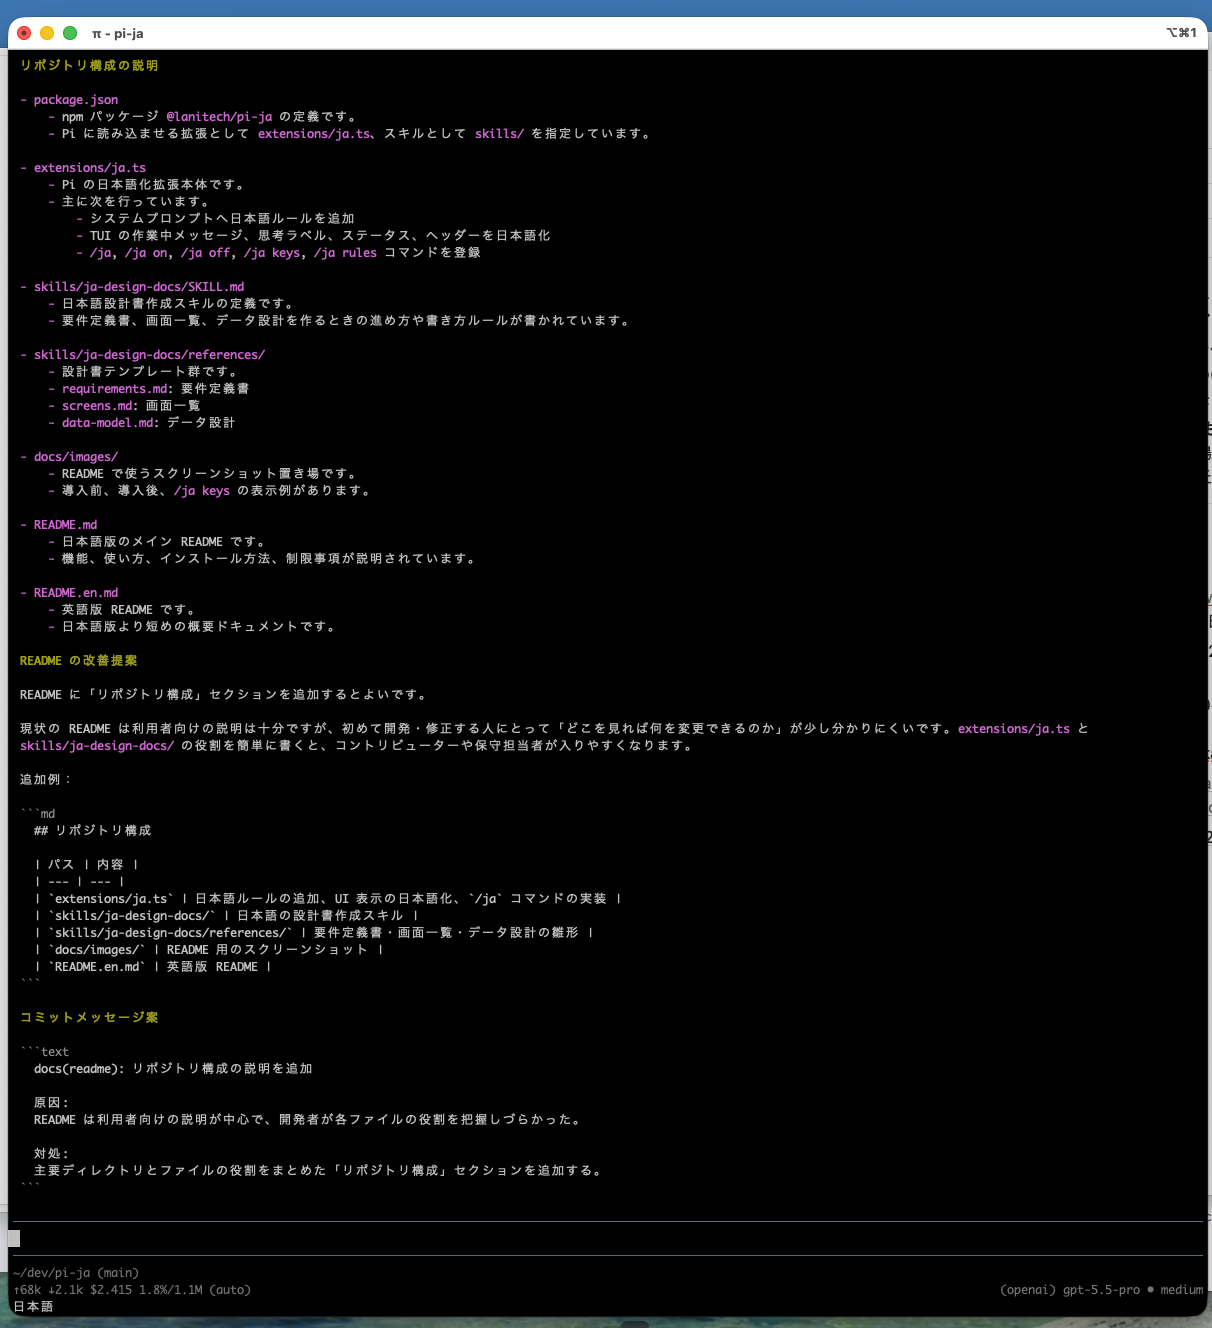Click the 'screens.md' file name
Screen dimensions: 1212x1328
click(97, 406)
